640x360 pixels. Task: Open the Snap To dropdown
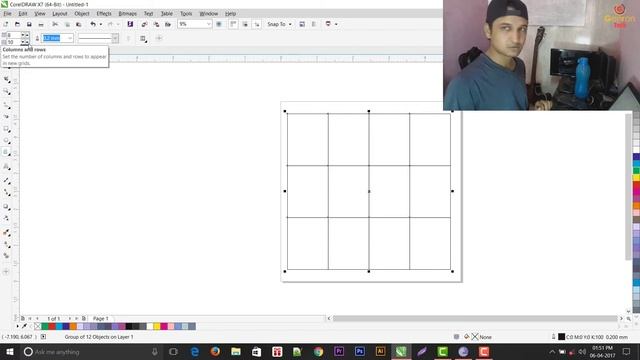[x=280, y=24]
